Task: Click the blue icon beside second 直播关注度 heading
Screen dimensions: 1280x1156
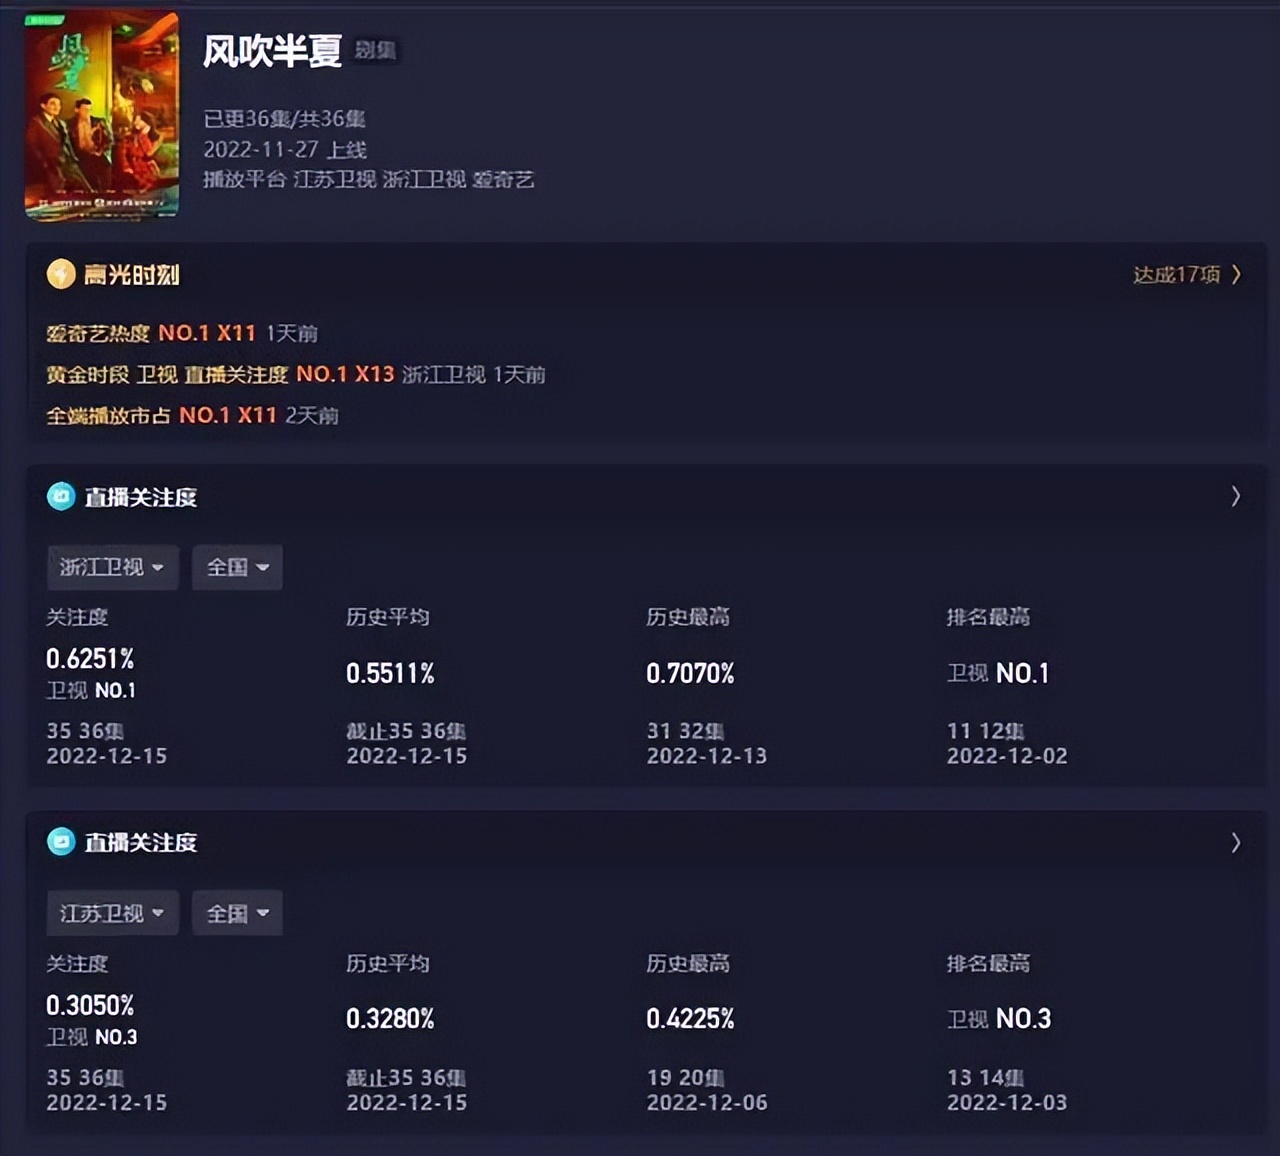Action: pos(62,842)
